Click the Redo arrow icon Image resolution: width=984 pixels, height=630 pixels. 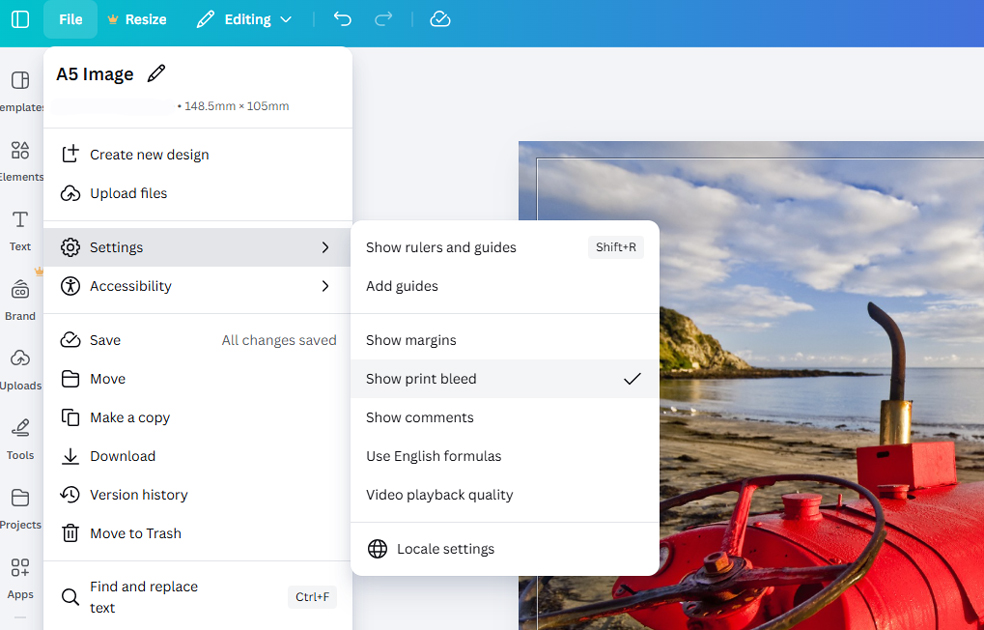click(383, 19)
